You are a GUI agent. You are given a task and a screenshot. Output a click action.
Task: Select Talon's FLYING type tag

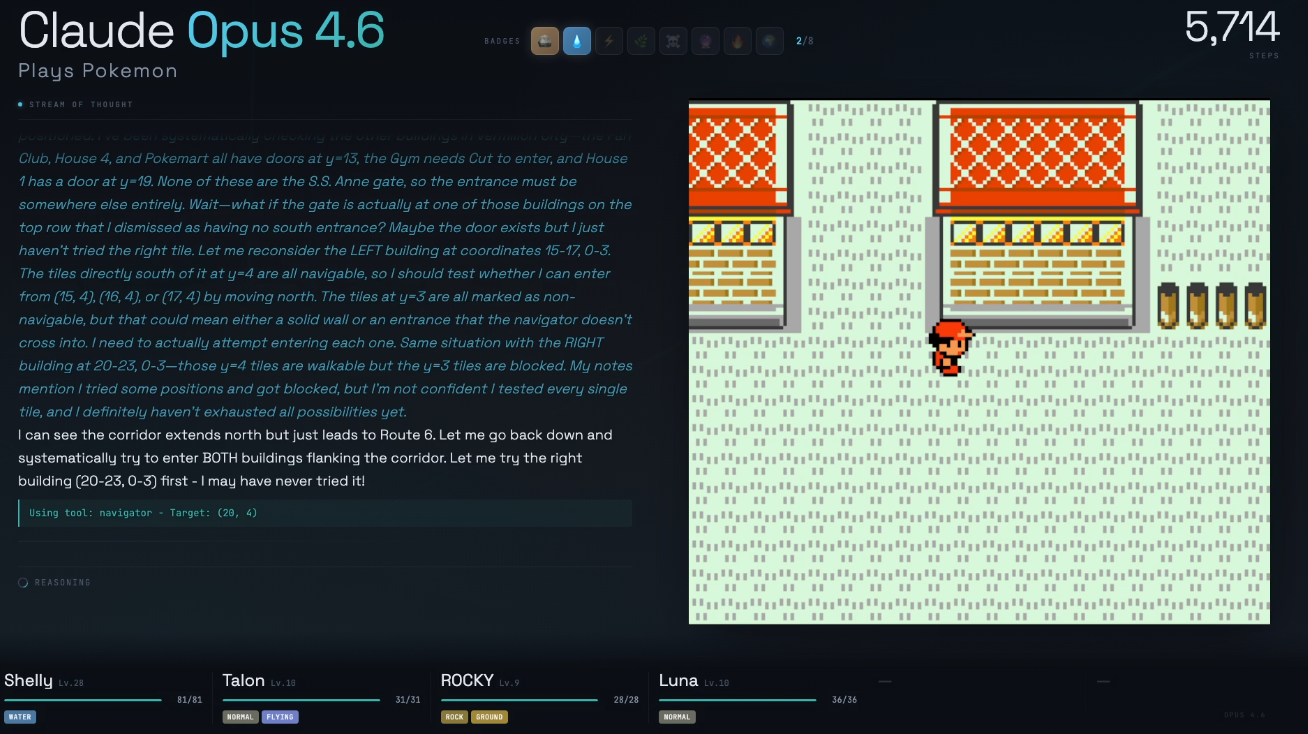pos(280,717)
